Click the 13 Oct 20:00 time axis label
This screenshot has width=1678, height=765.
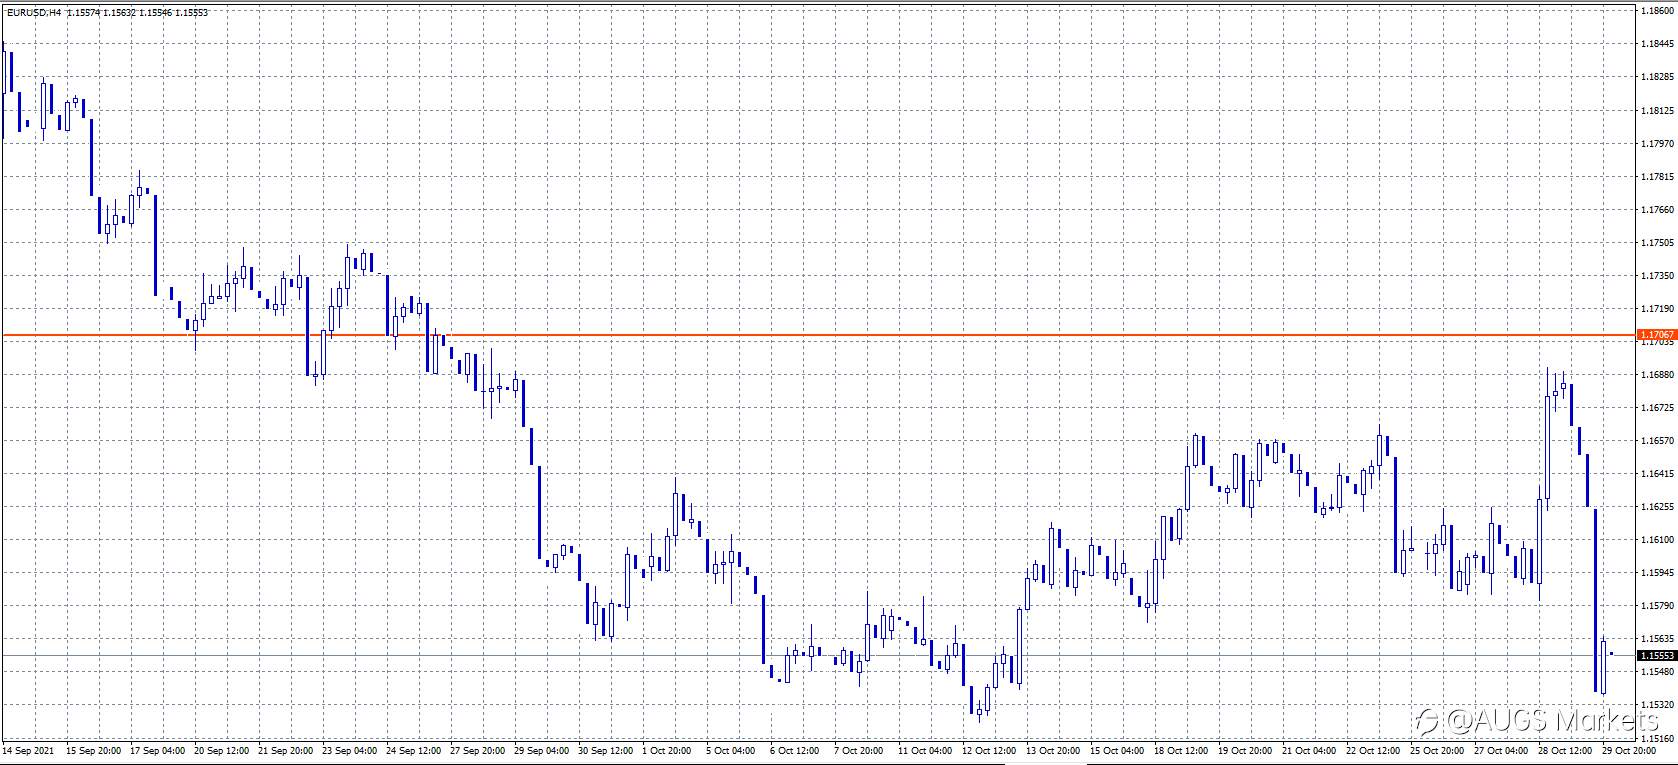pos(1055,749)
